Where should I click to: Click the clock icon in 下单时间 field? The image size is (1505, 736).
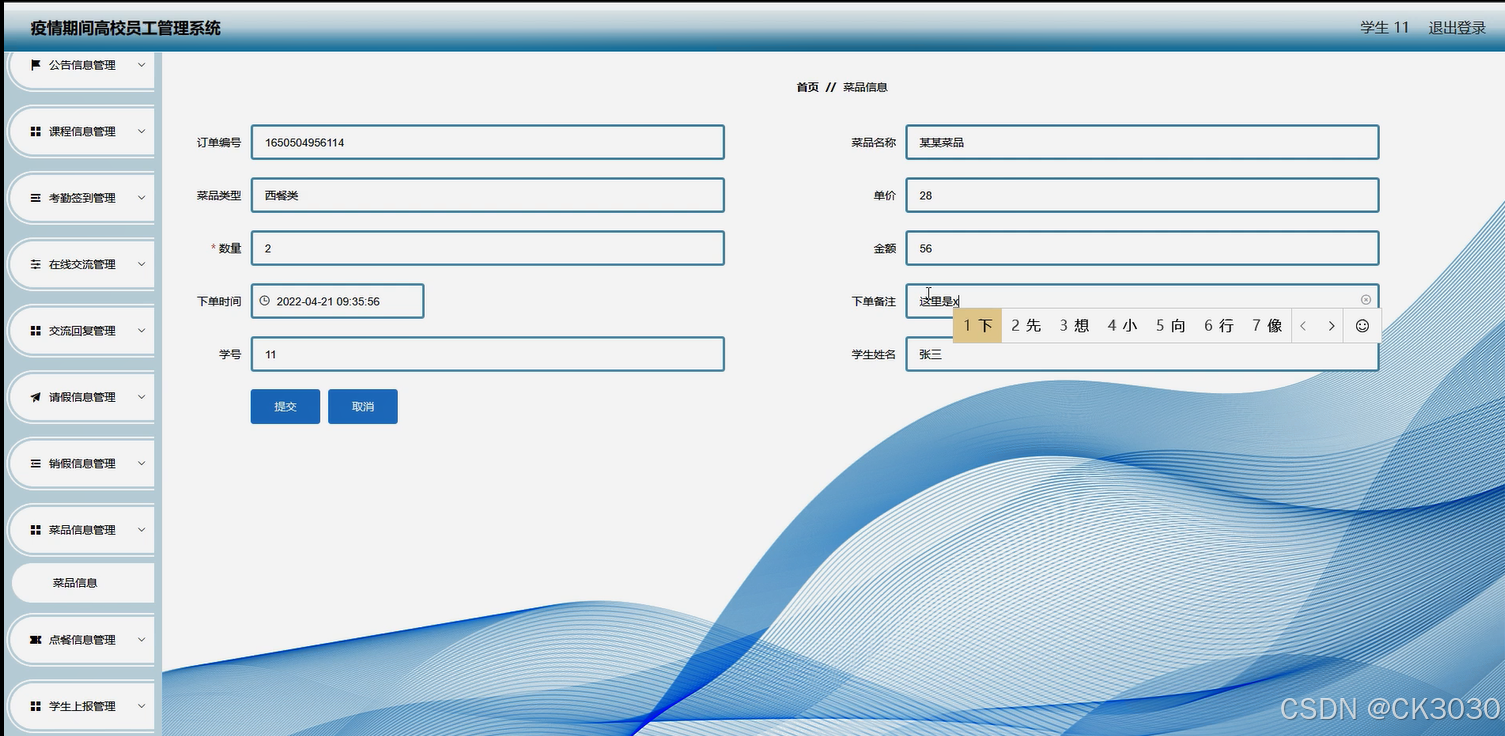coord(265,301)
